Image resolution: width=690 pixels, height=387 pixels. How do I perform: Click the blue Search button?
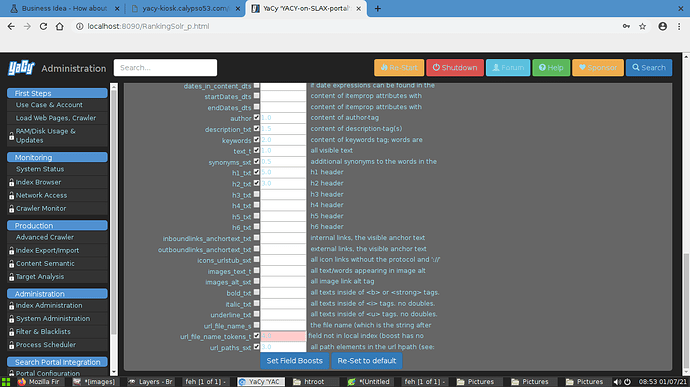pyautogui.click(x=649, y=67)
